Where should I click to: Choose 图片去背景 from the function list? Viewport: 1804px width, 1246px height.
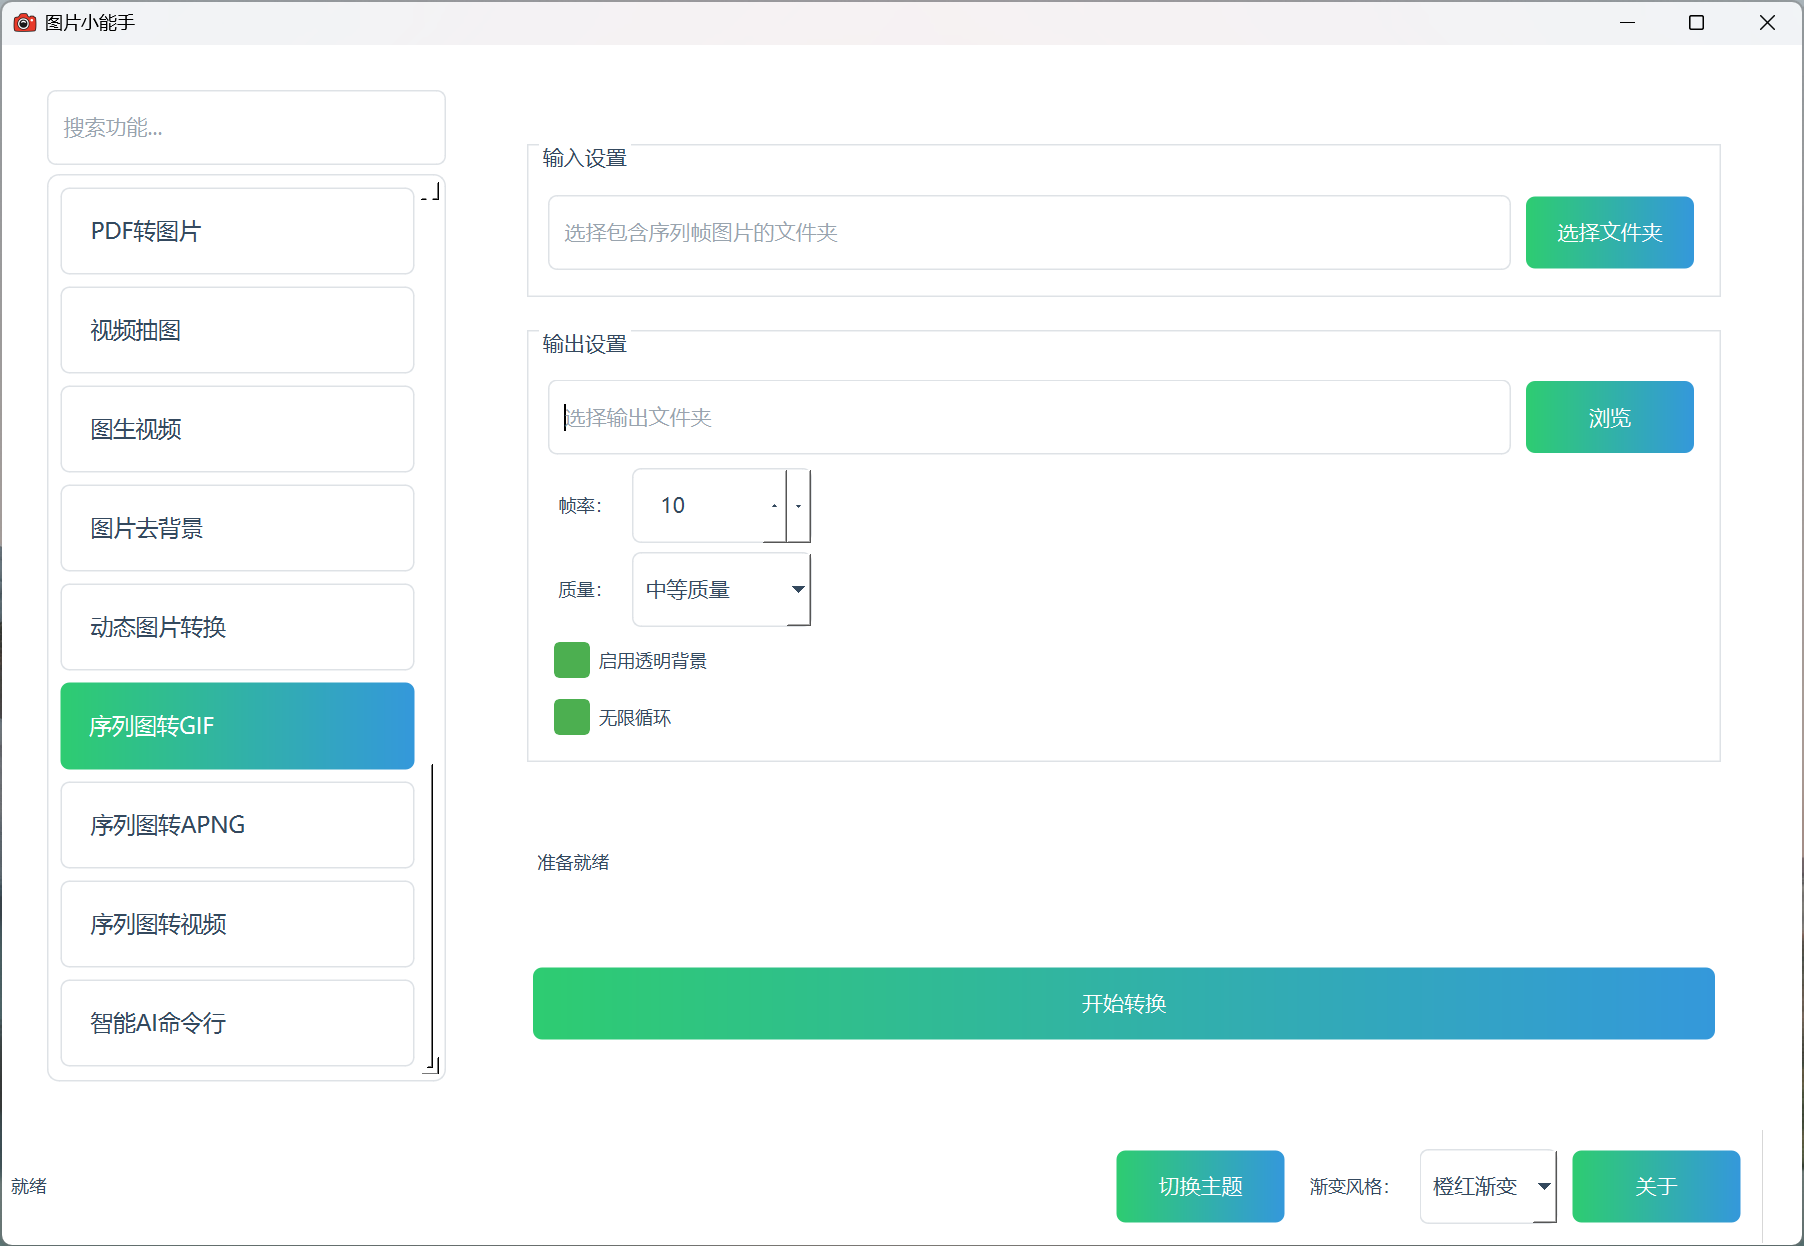(237, 528)
